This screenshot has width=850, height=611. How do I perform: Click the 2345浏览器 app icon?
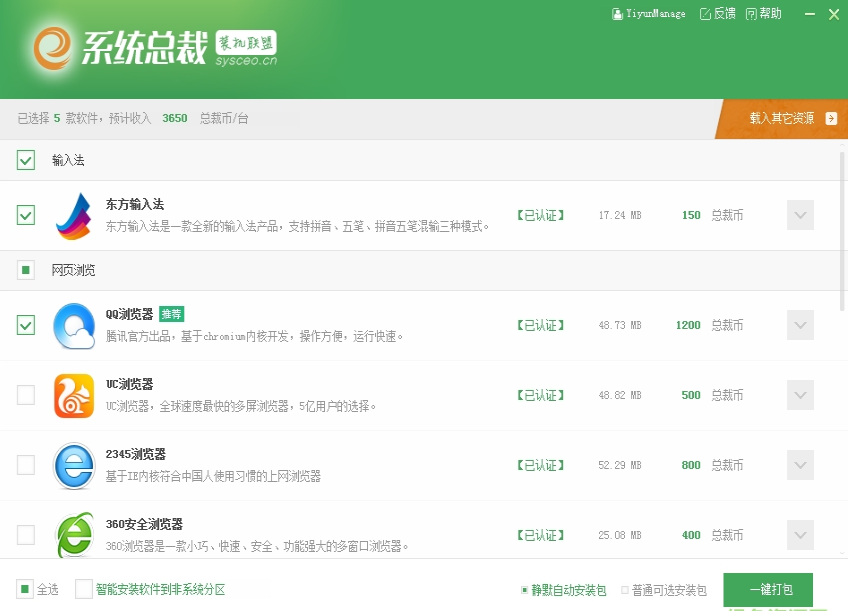coord(74,466)
